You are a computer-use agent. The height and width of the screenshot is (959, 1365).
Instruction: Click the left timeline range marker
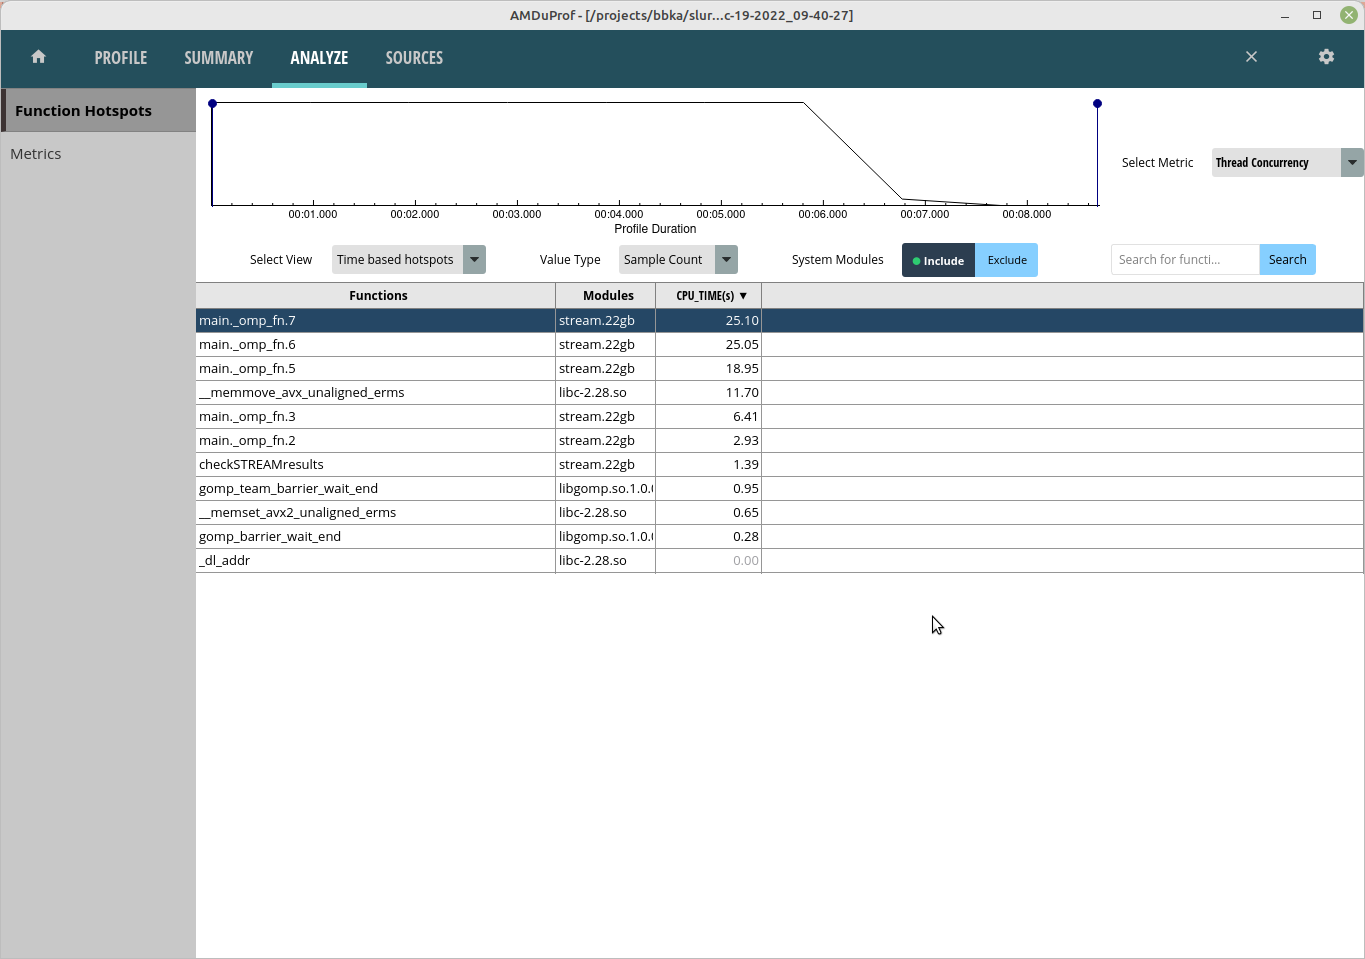pos(212,103)
